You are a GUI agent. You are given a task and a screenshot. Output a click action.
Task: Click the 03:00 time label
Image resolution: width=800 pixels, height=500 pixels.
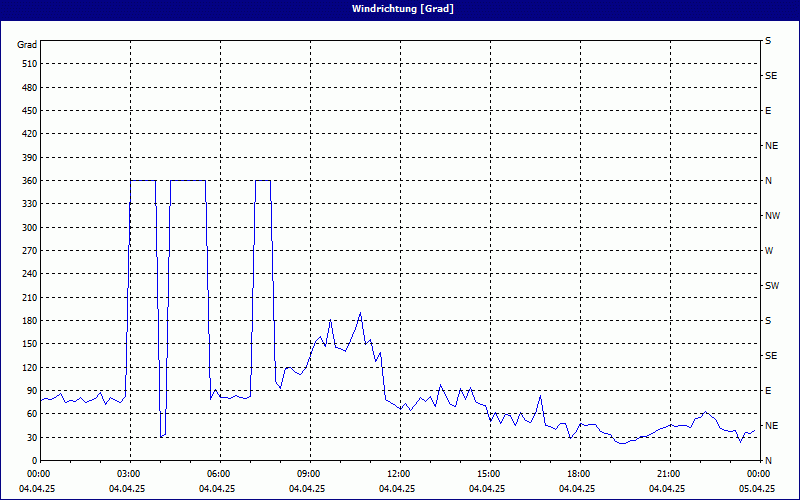click(130, 474)
